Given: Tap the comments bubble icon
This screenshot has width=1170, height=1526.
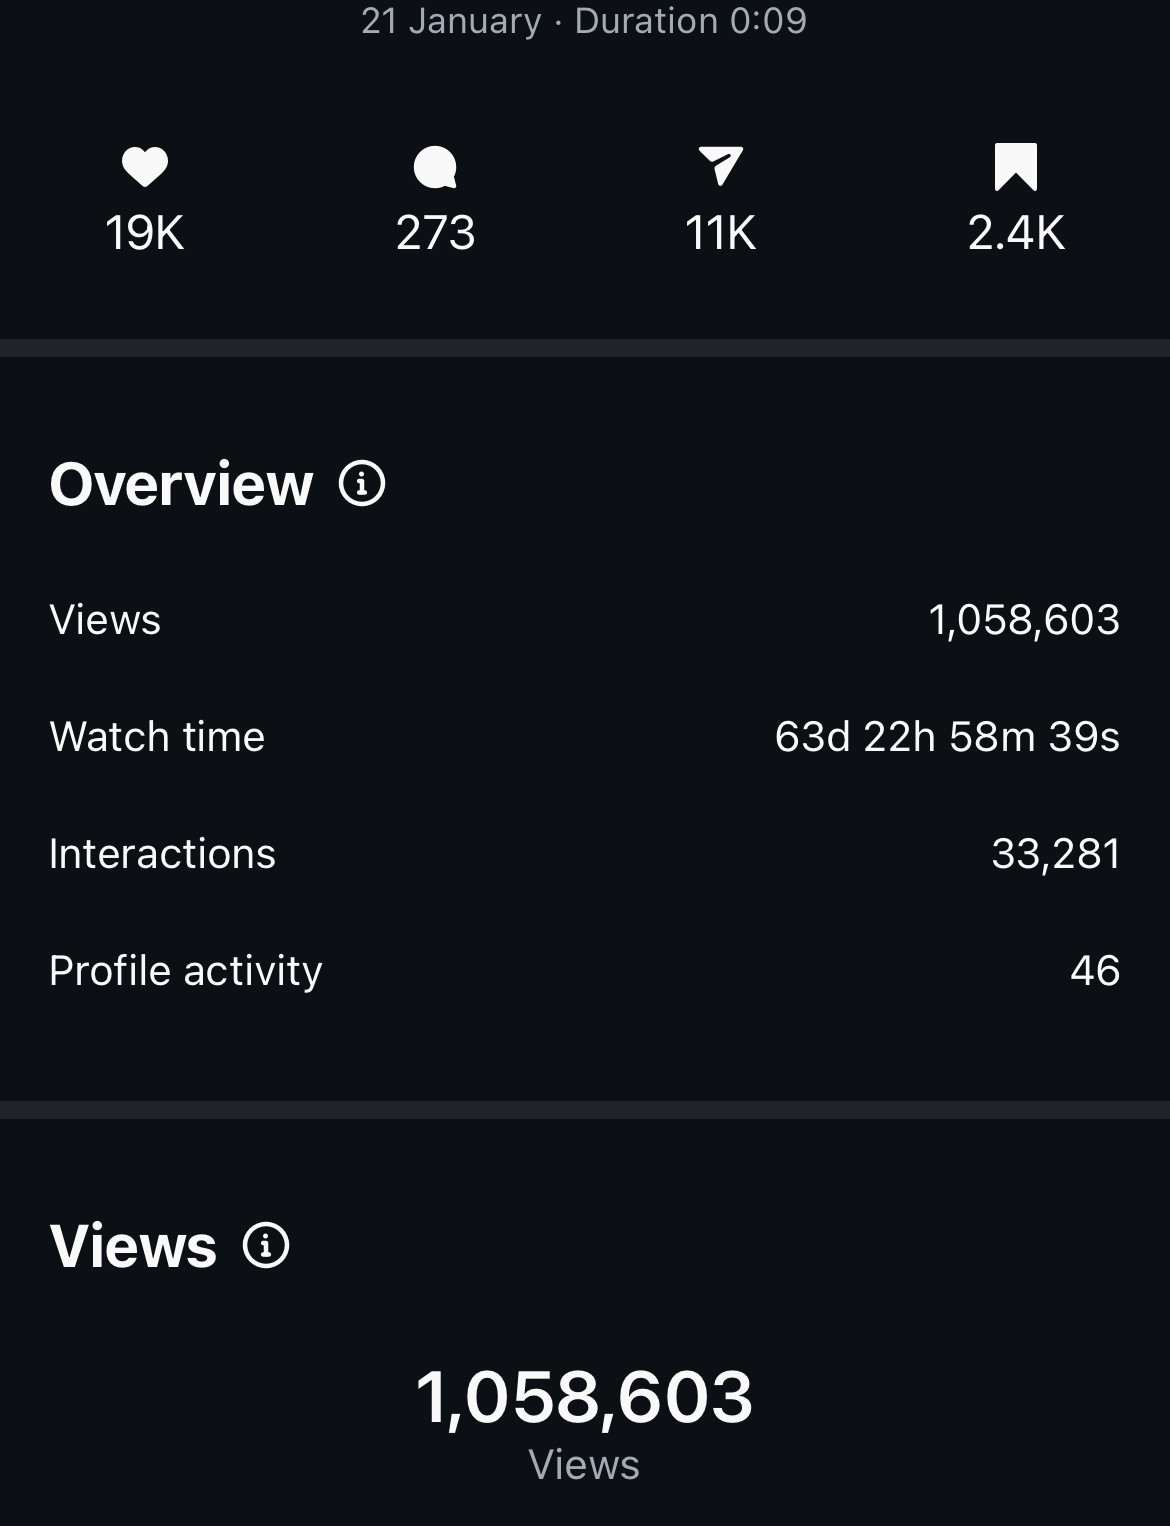Looking at the screenshot, I should pos(435,167).
